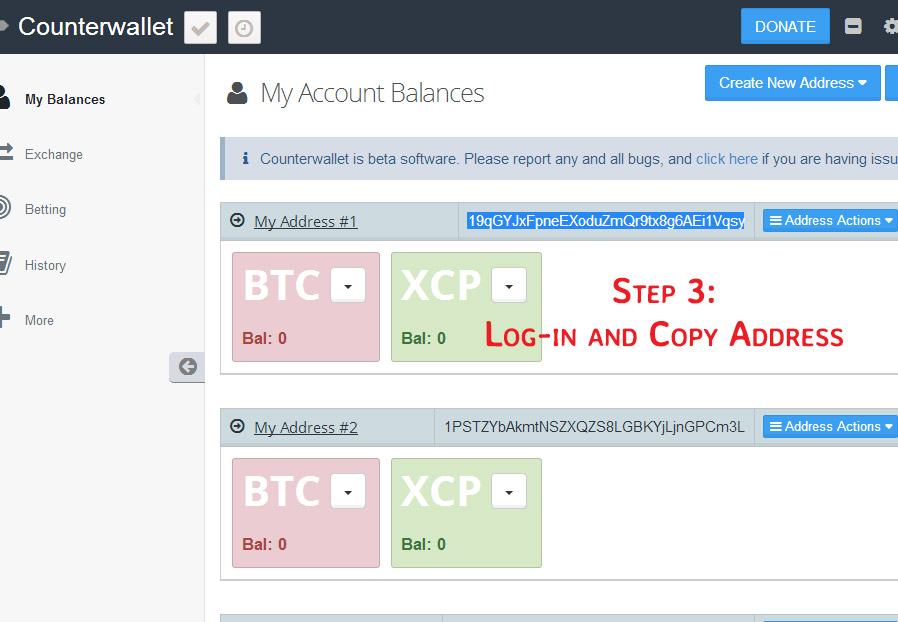Open XCP dropdown under My Address #2
This screenshot has height=622, width=898.
pyautogui.click(x=509, y=492)
